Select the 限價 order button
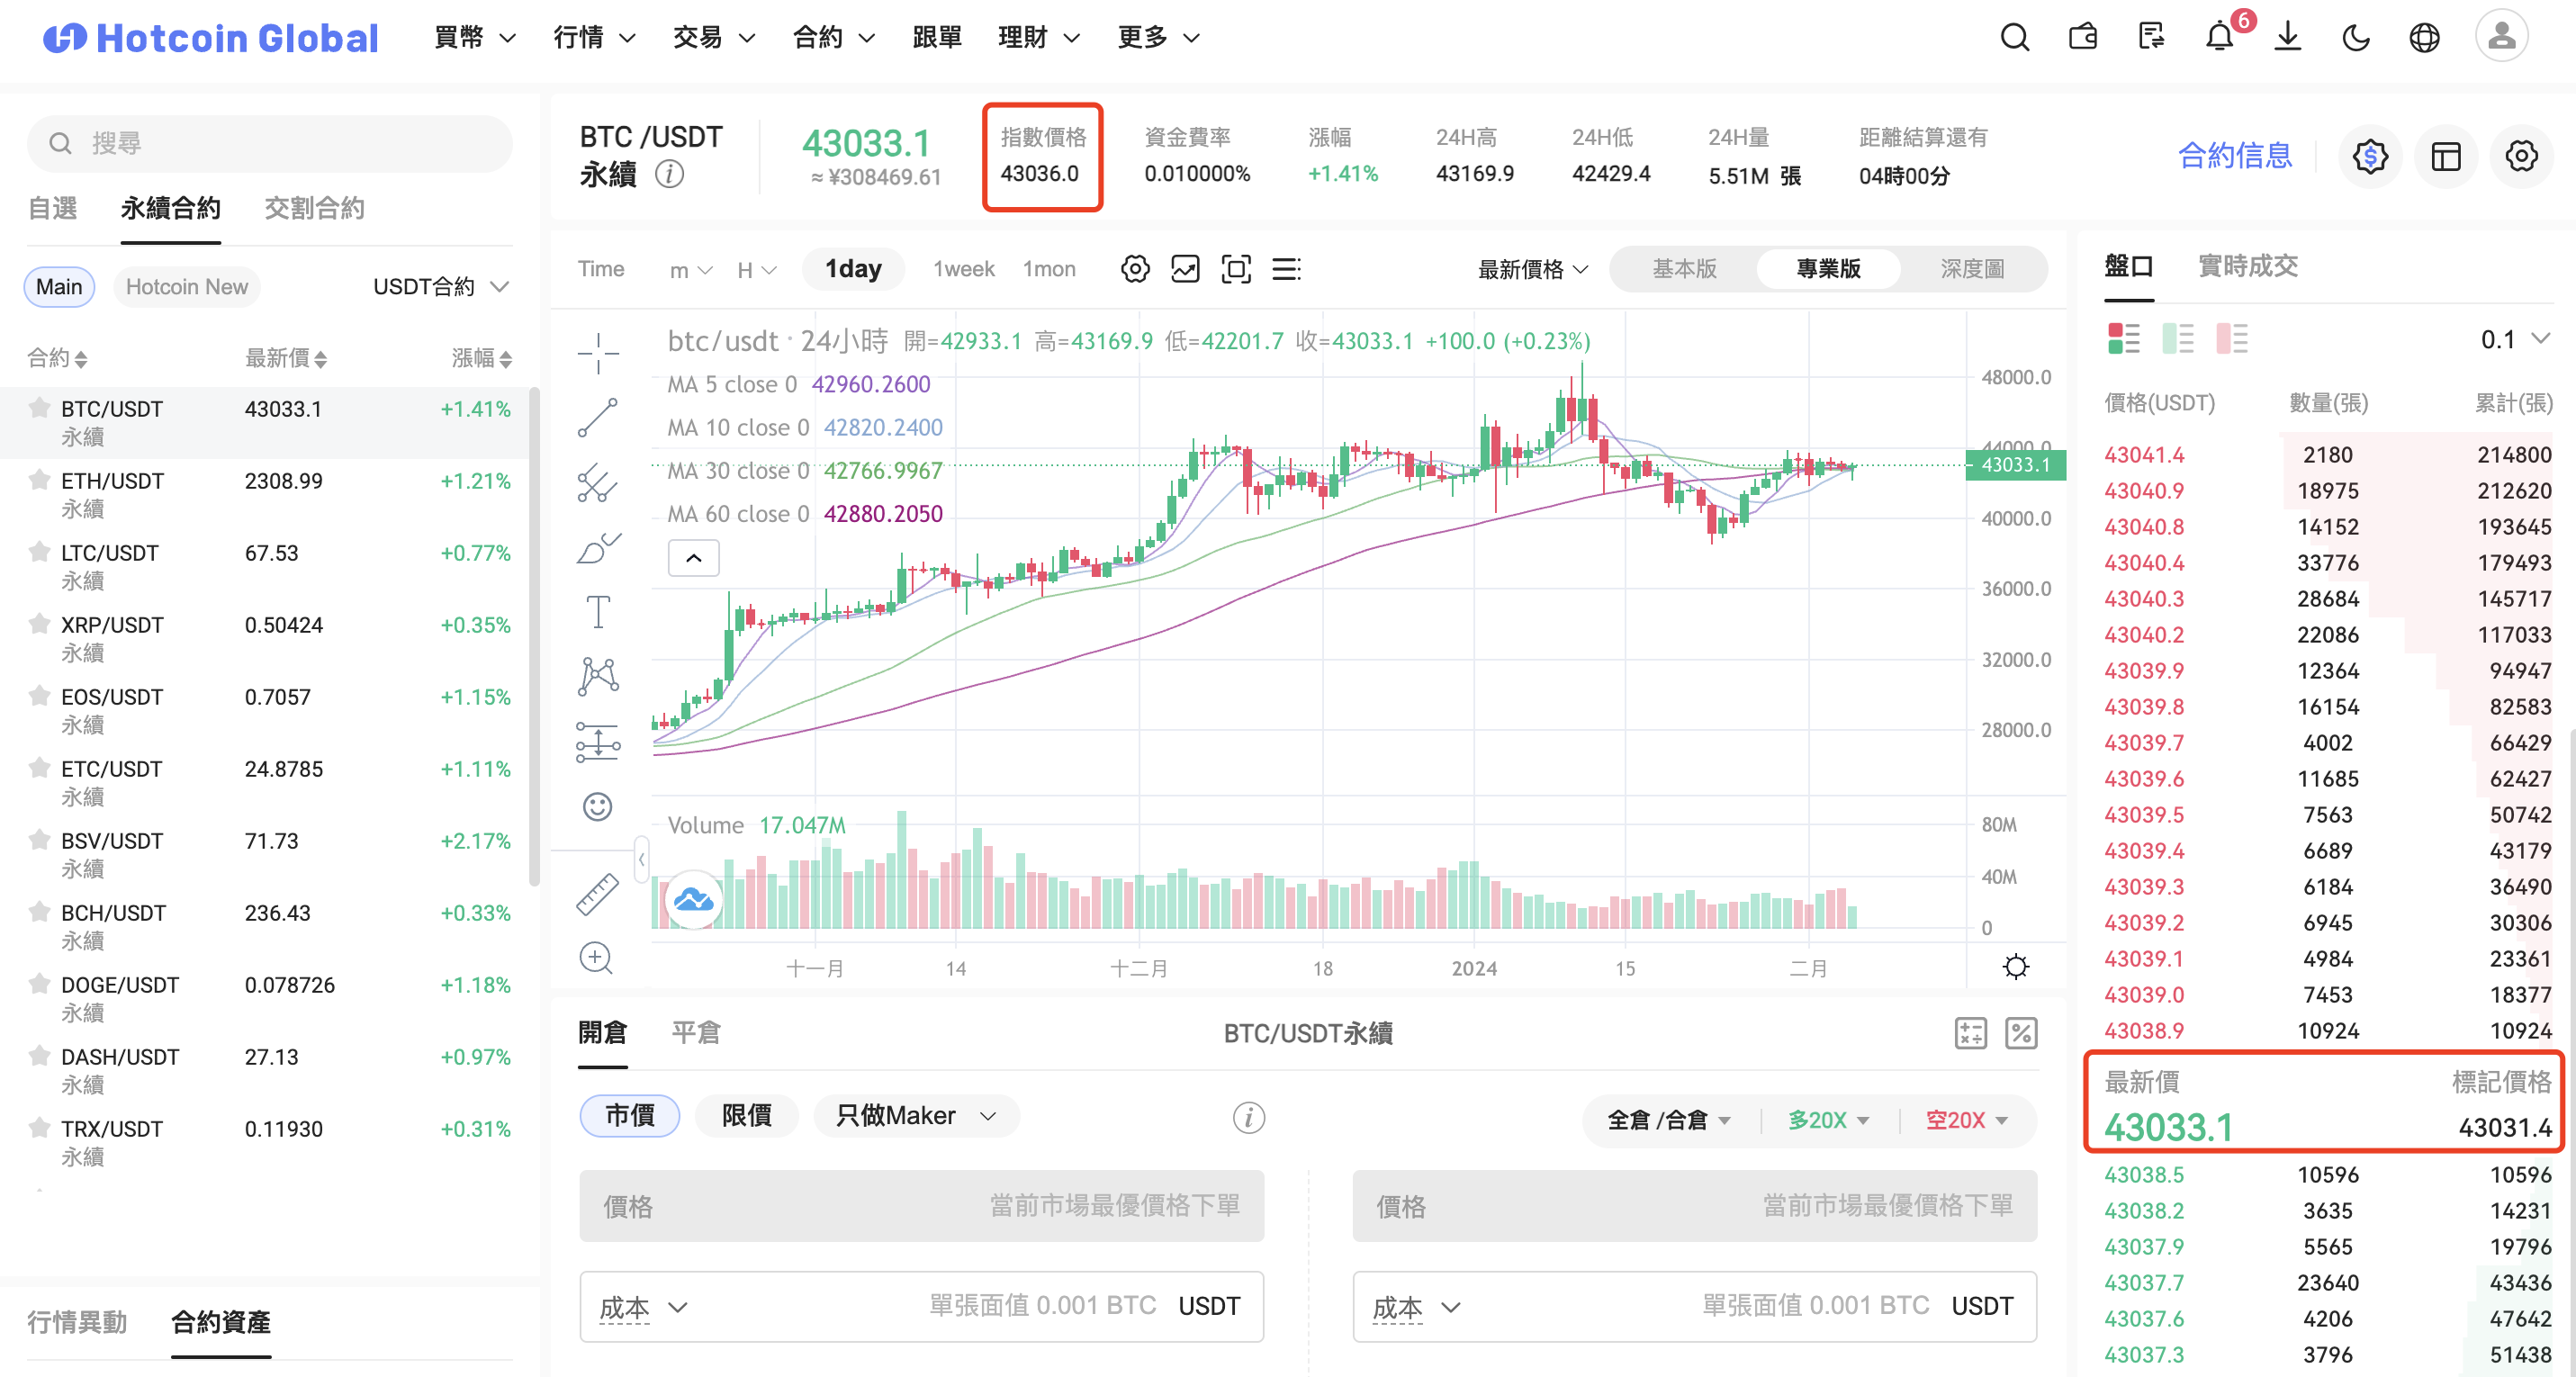The height and width of the screenshot is (1377, 2576). pyautogui.click(x=747, y=1115)
